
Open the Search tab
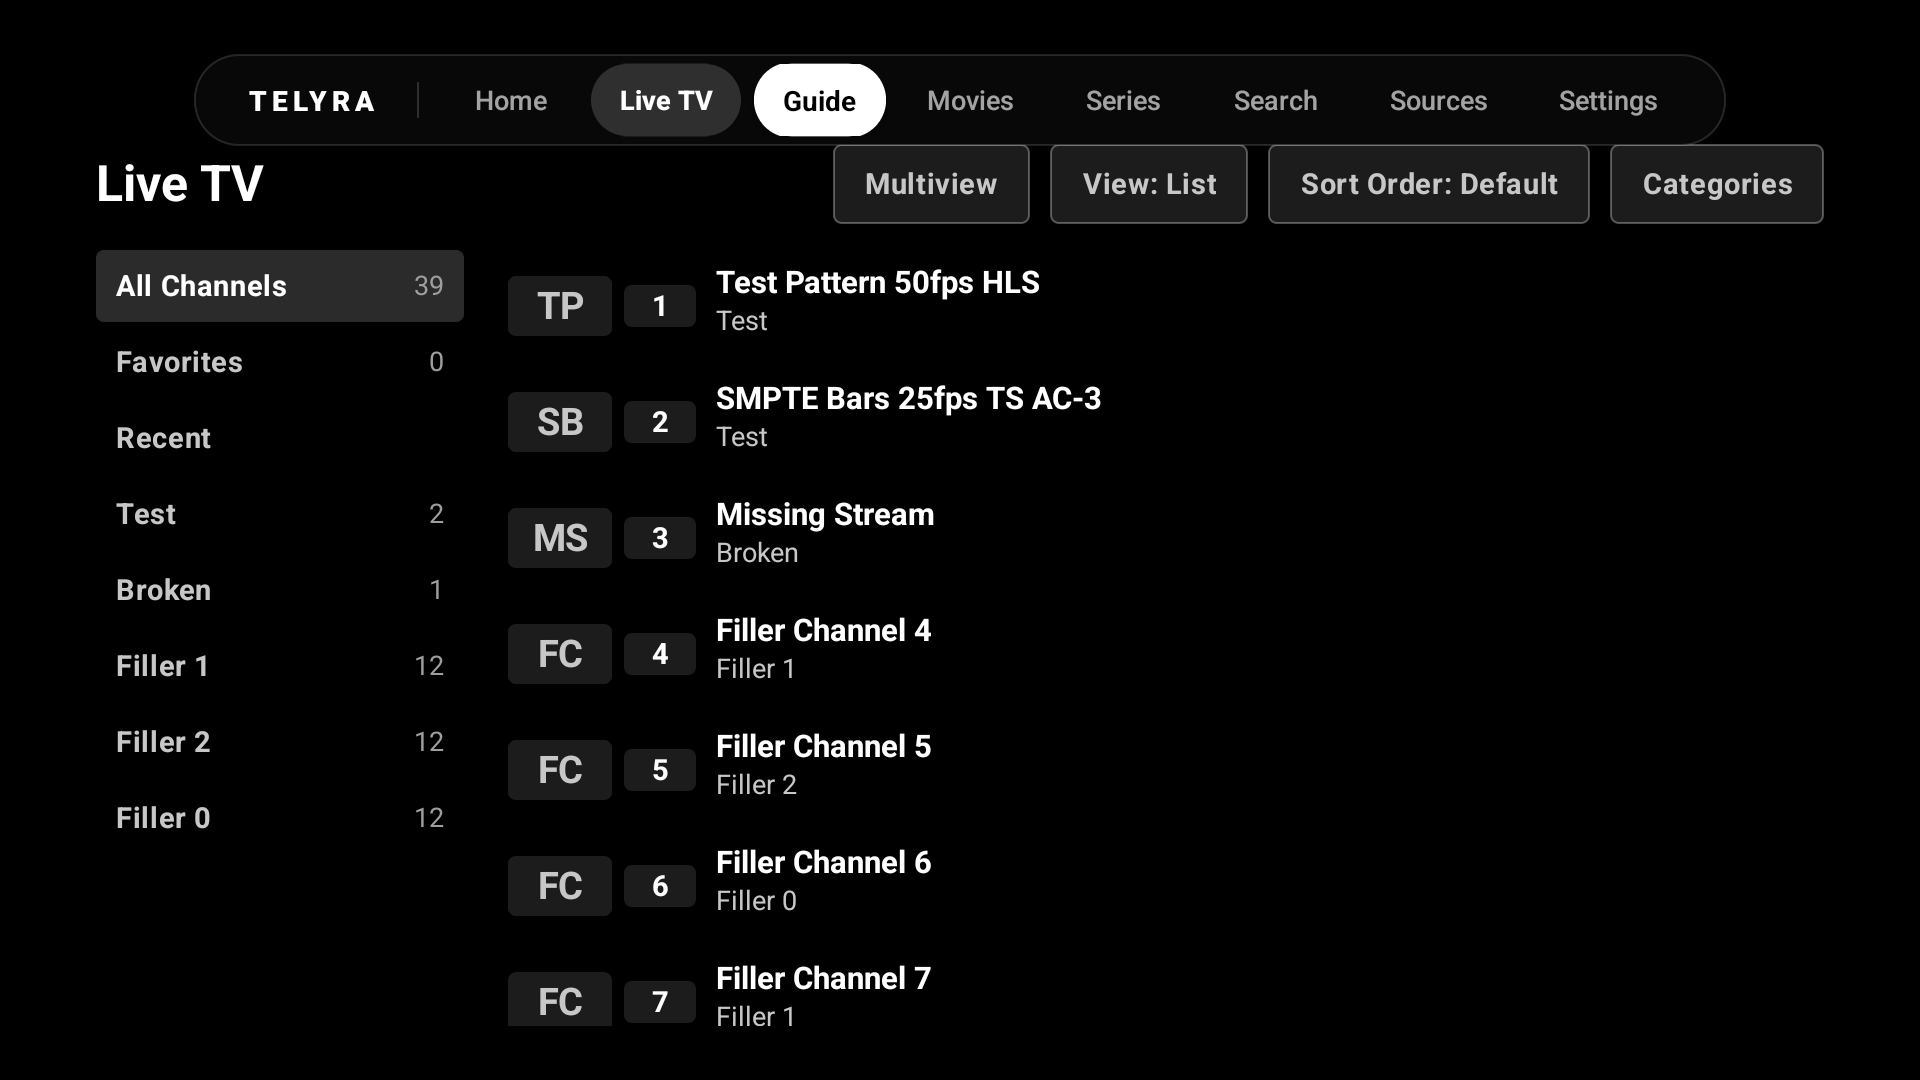coord(1276,101)
